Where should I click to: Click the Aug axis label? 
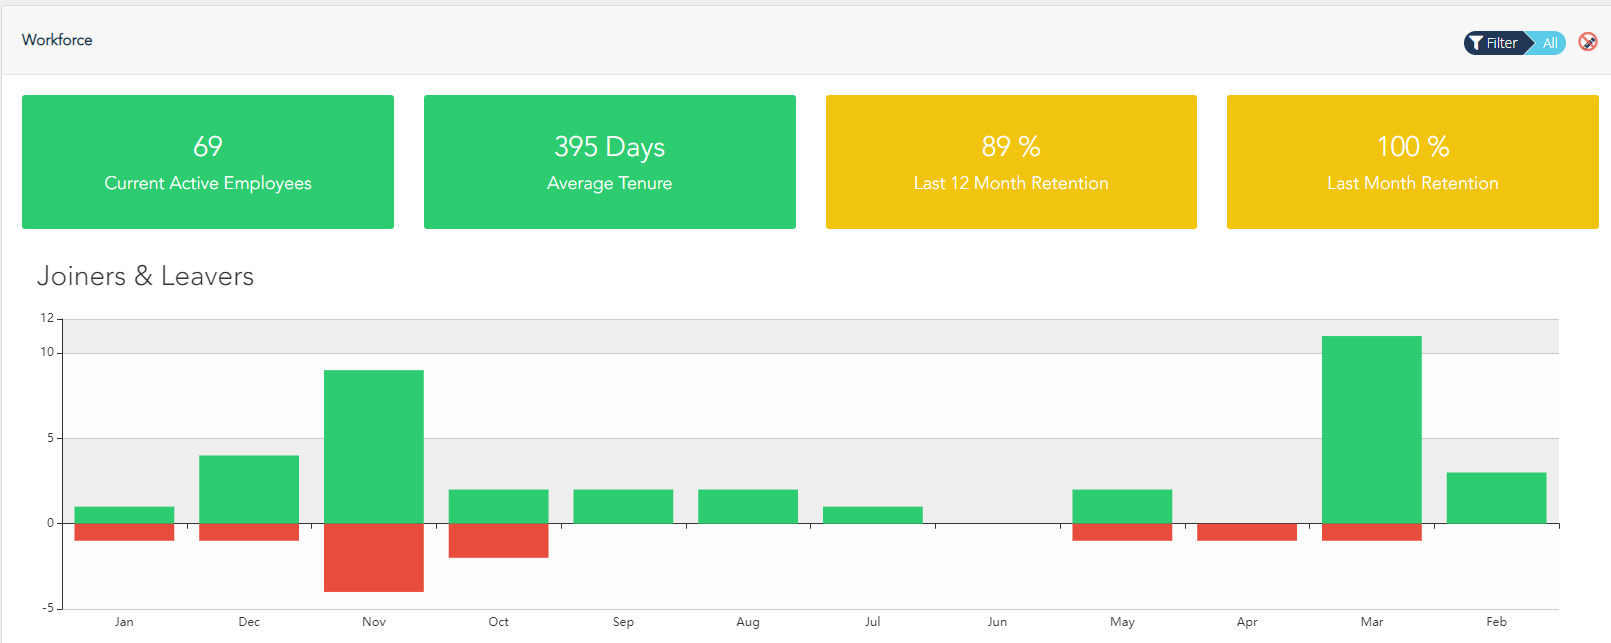pyautogui.click(x=748, y=622)
